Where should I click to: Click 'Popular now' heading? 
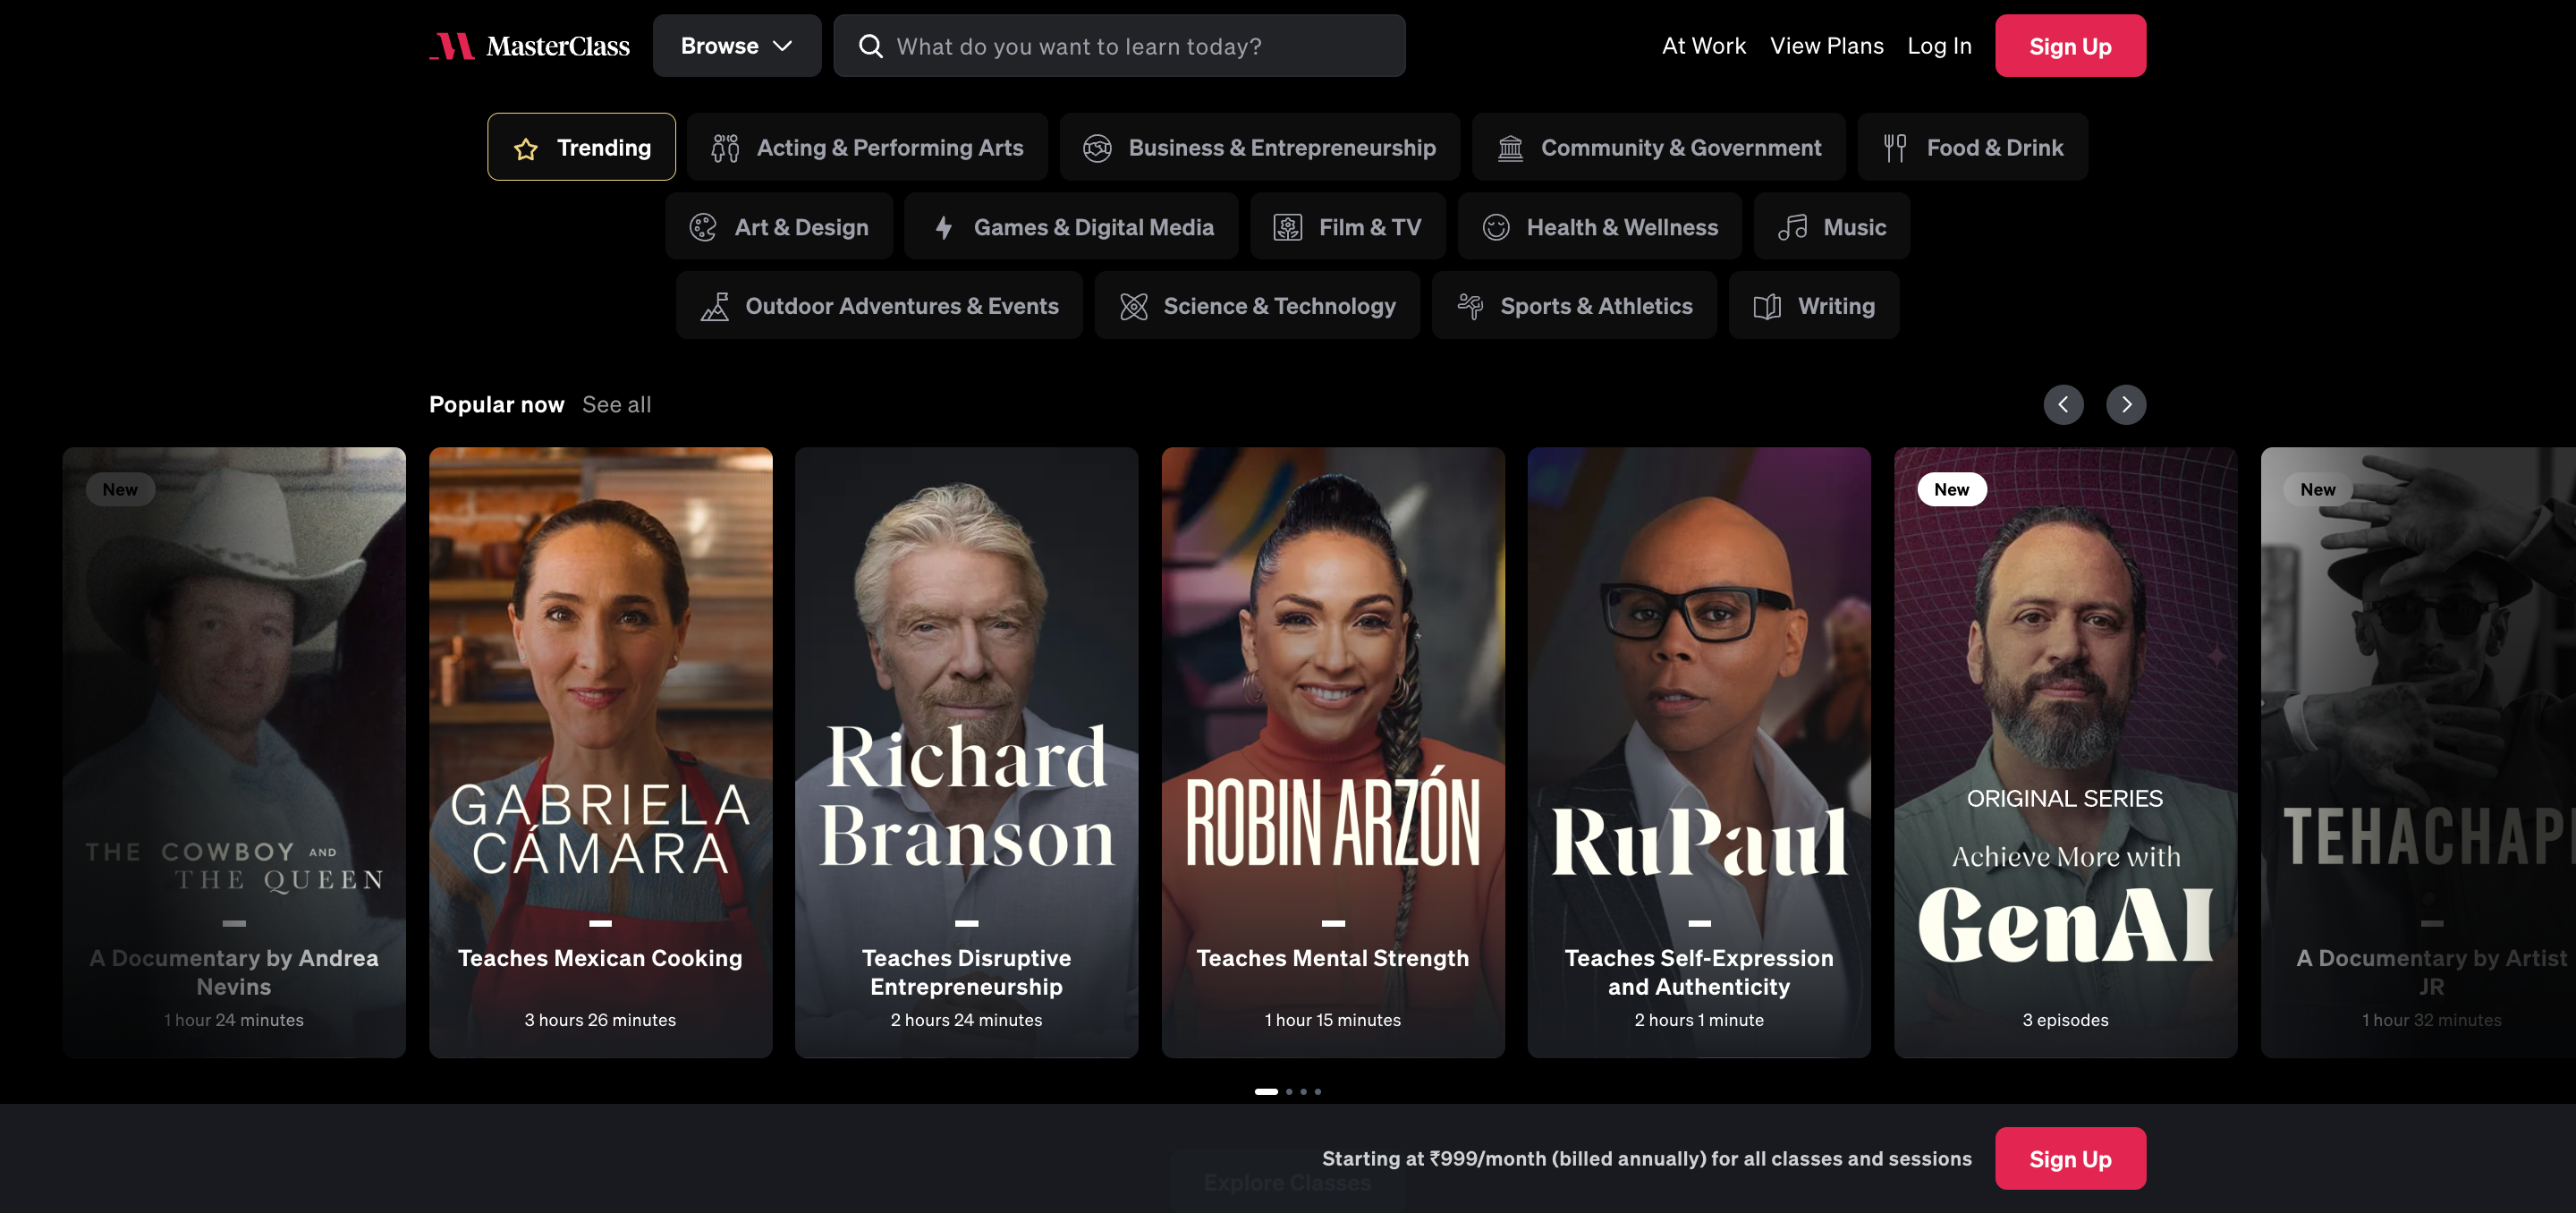point(496,404)
